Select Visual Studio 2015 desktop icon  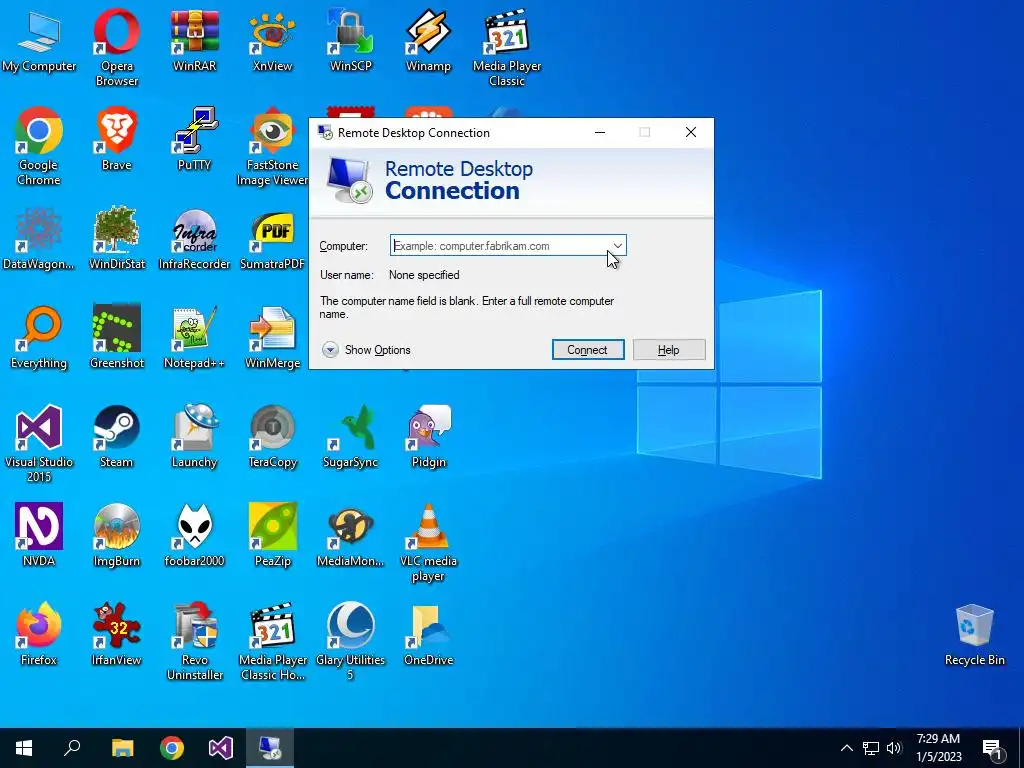(x=39, y=444)
